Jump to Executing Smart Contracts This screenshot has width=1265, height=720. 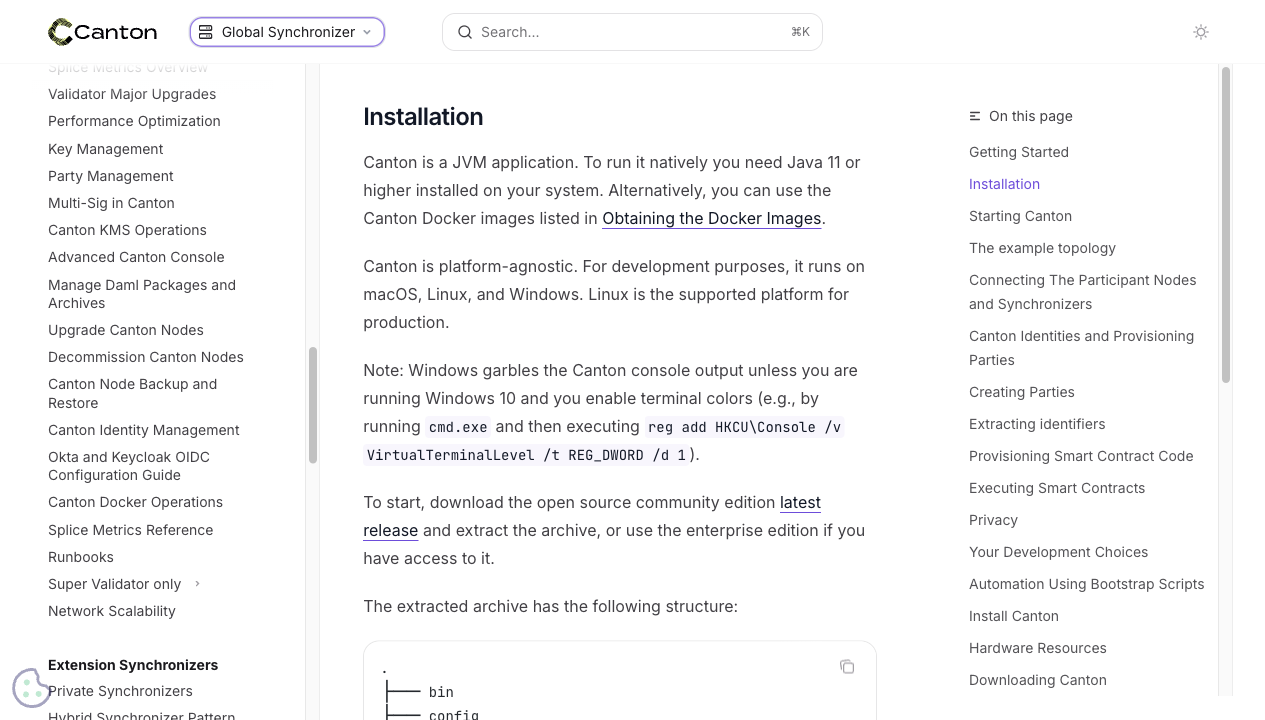click(1057, 488)
